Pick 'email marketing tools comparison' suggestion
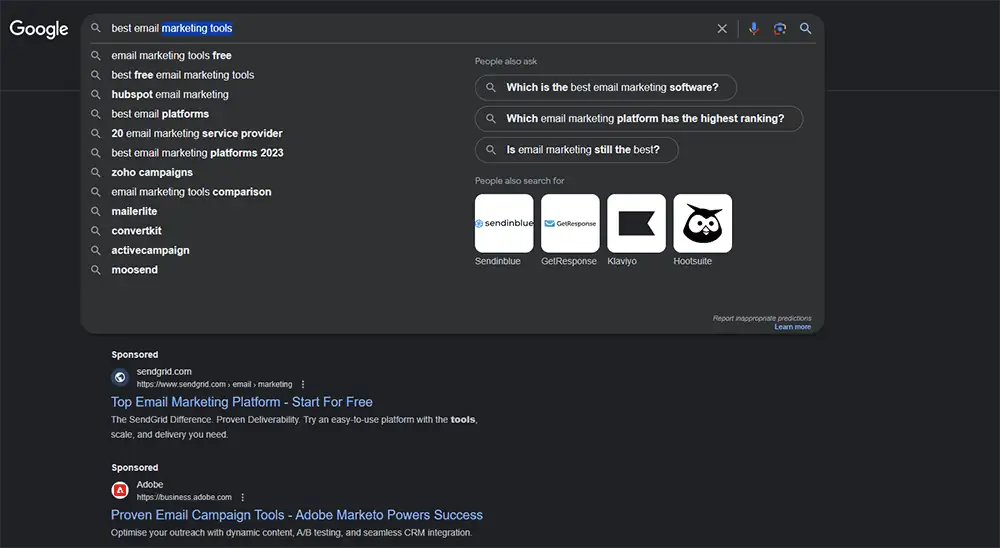1000x548 pixels. point(191,191)
